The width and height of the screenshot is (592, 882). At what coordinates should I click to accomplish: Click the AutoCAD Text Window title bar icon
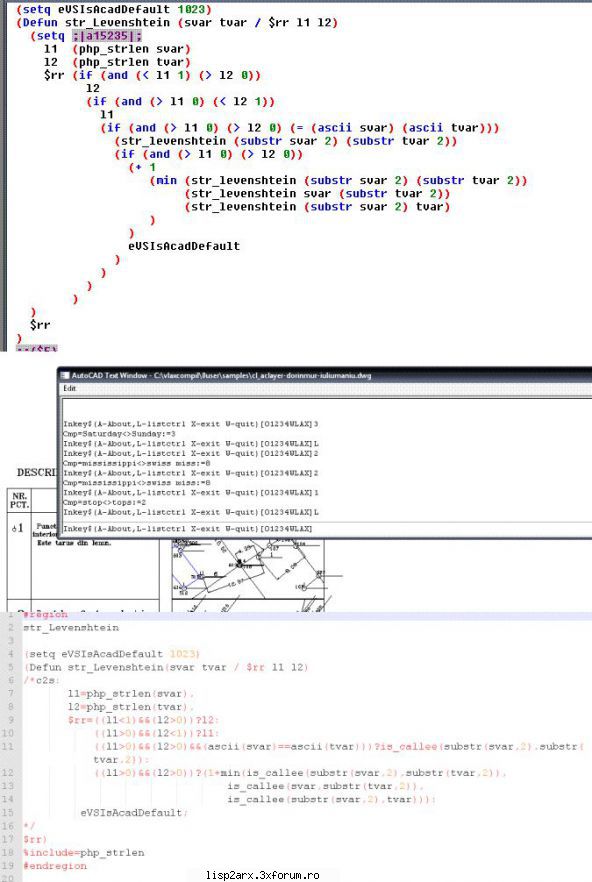[65, 375]
